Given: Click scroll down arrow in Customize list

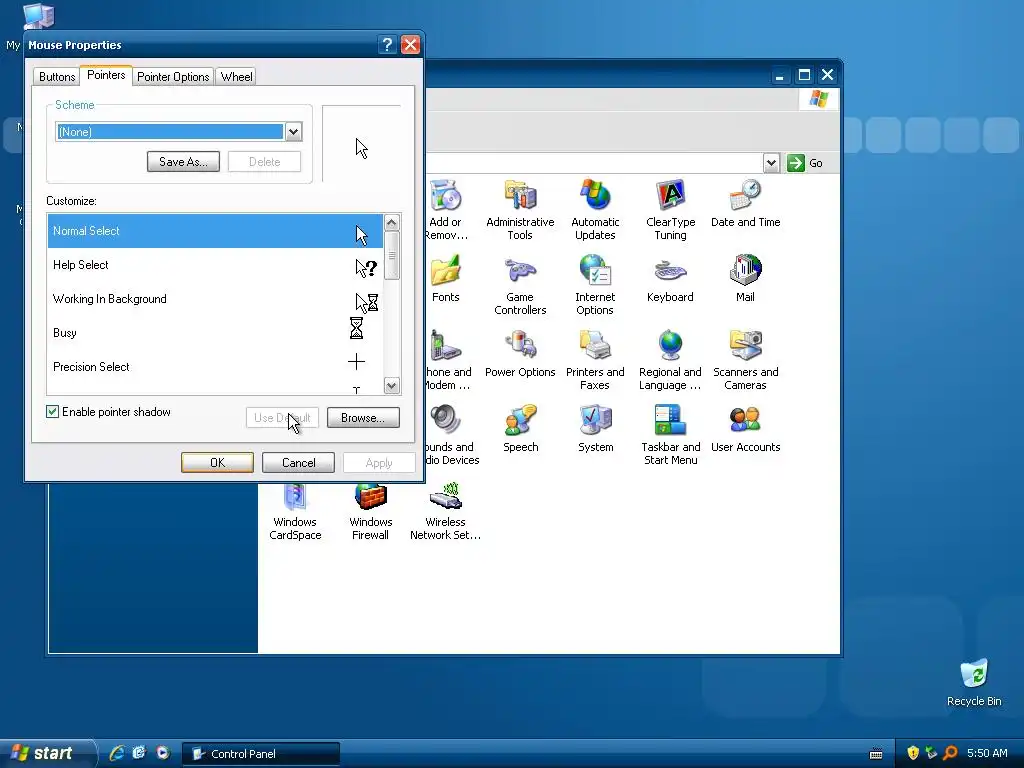Looking at the screenshot, I should click(x=392, y=385).
